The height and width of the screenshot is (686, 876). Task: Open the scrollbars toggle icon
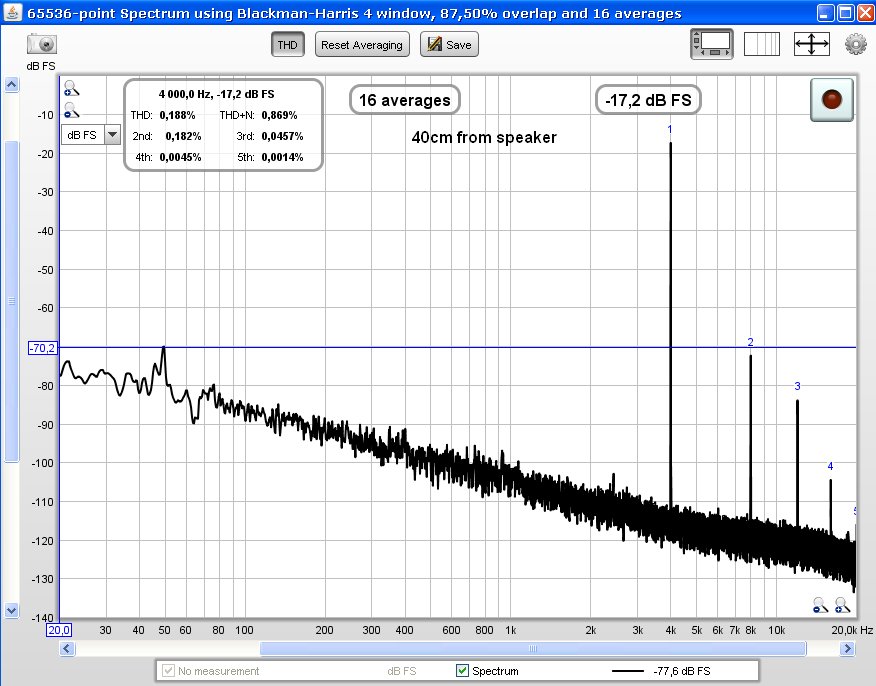click(x=712, y=44)
